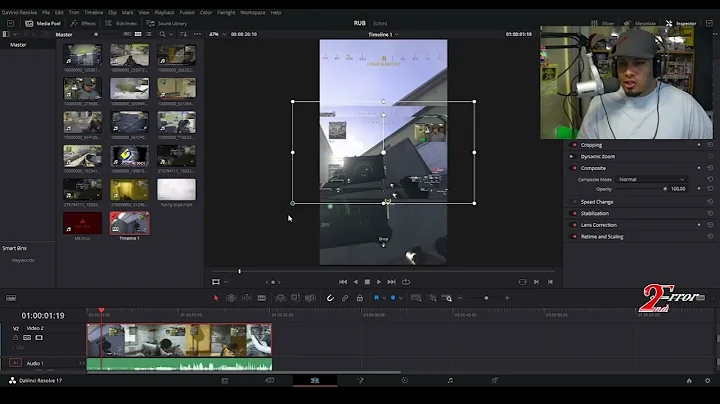Toggle the Composite section switch
Image resolution: width=720 pixels, height=404 pixels.
[x=574, y=168]
